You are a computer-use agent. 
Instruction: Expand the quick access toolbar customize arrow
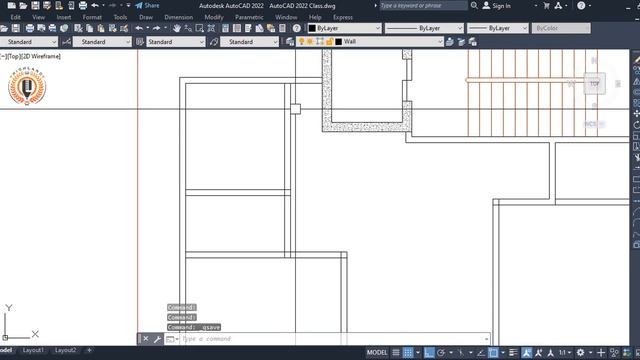pos(129,6)
